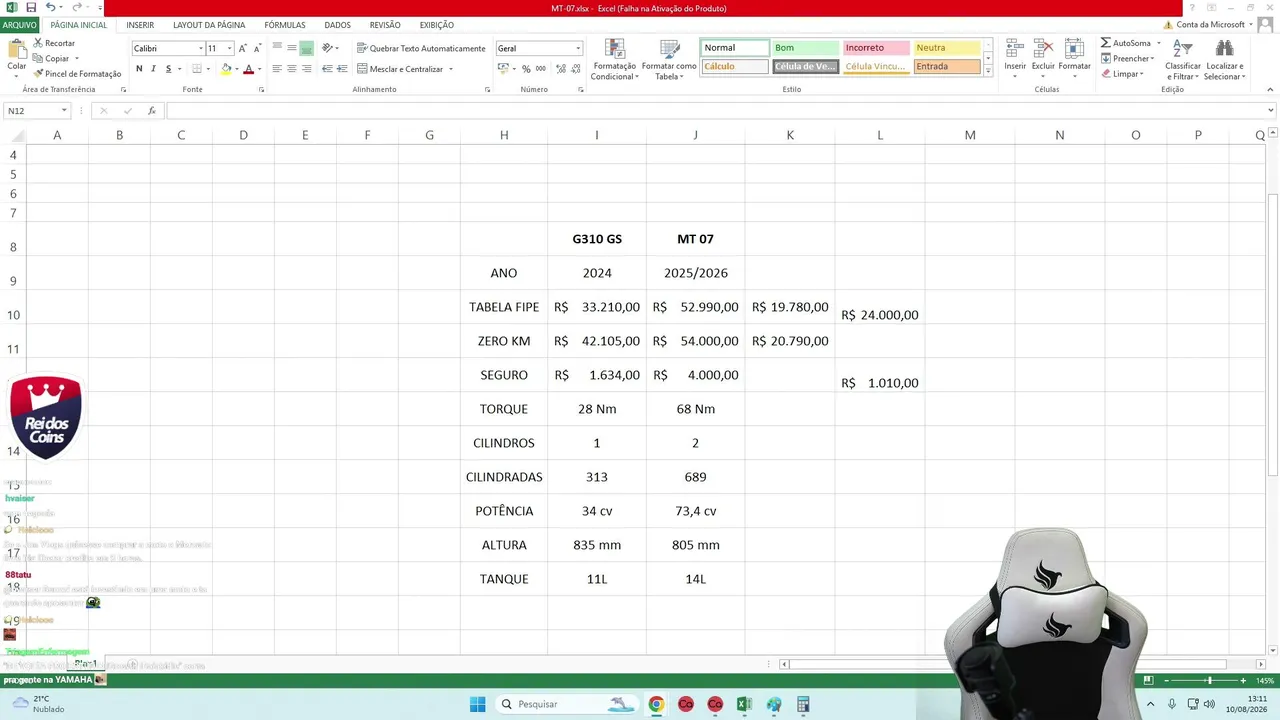Apply thousands separator style
The image size is (1280, 720).
click(x=541, y=69)
